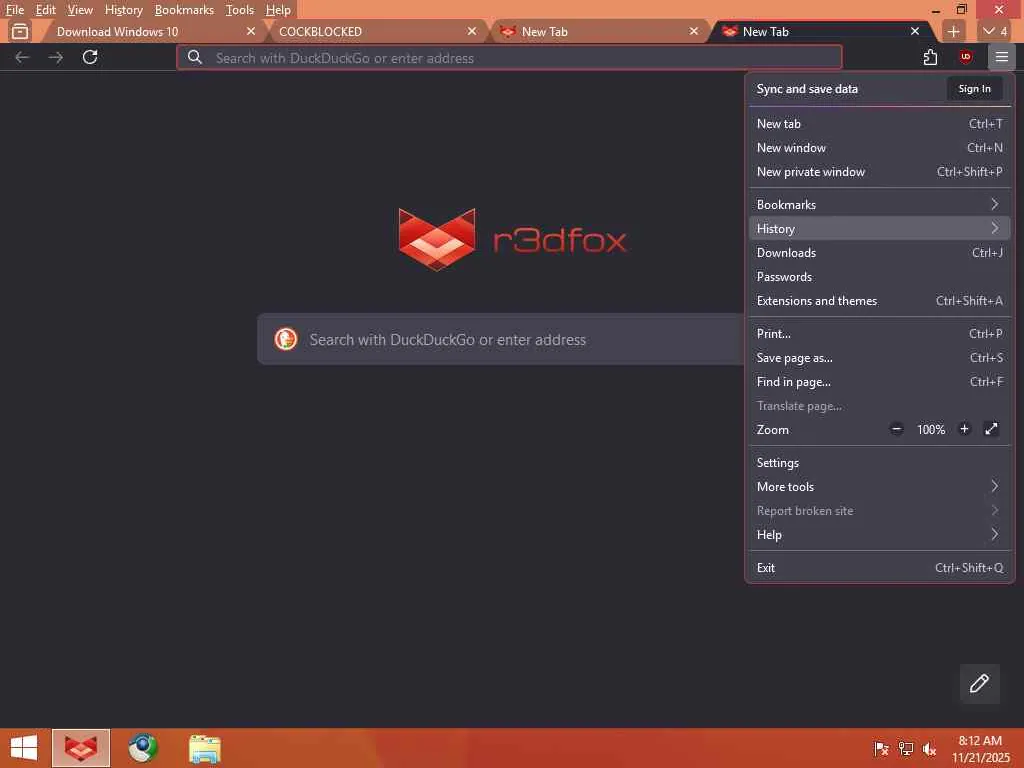1024x768 pixels.
Task: Click the network tray icon
Action: click(905, 749)
